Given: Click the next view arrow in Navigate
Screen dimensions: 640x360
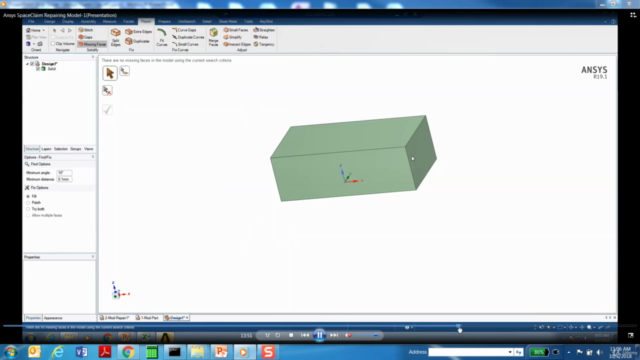Looking at the screenshot, I should (70, 30).
